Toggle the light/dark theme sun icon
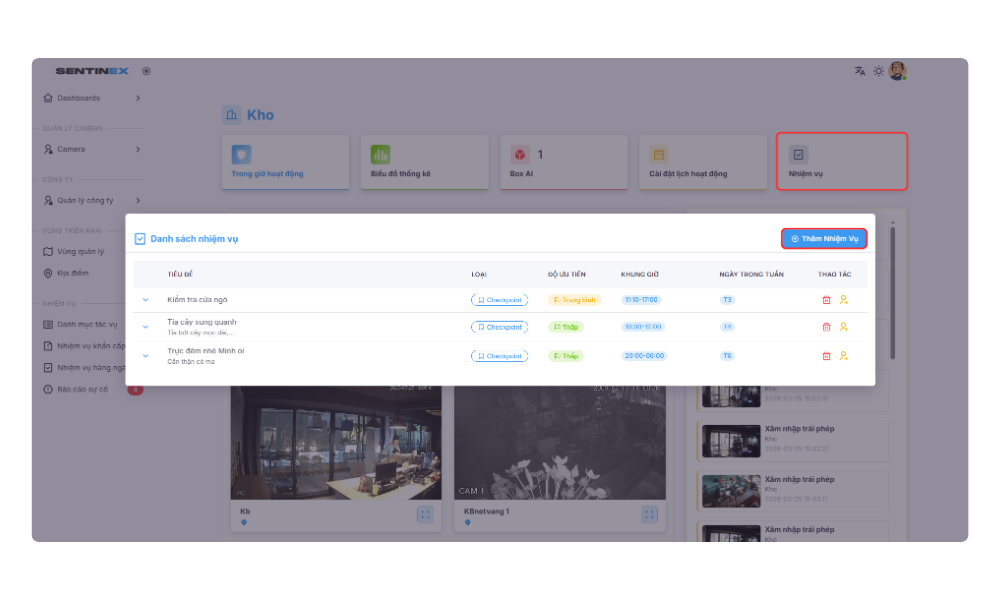Viewport: 1000px width, 600px height. tap(878, 71)
